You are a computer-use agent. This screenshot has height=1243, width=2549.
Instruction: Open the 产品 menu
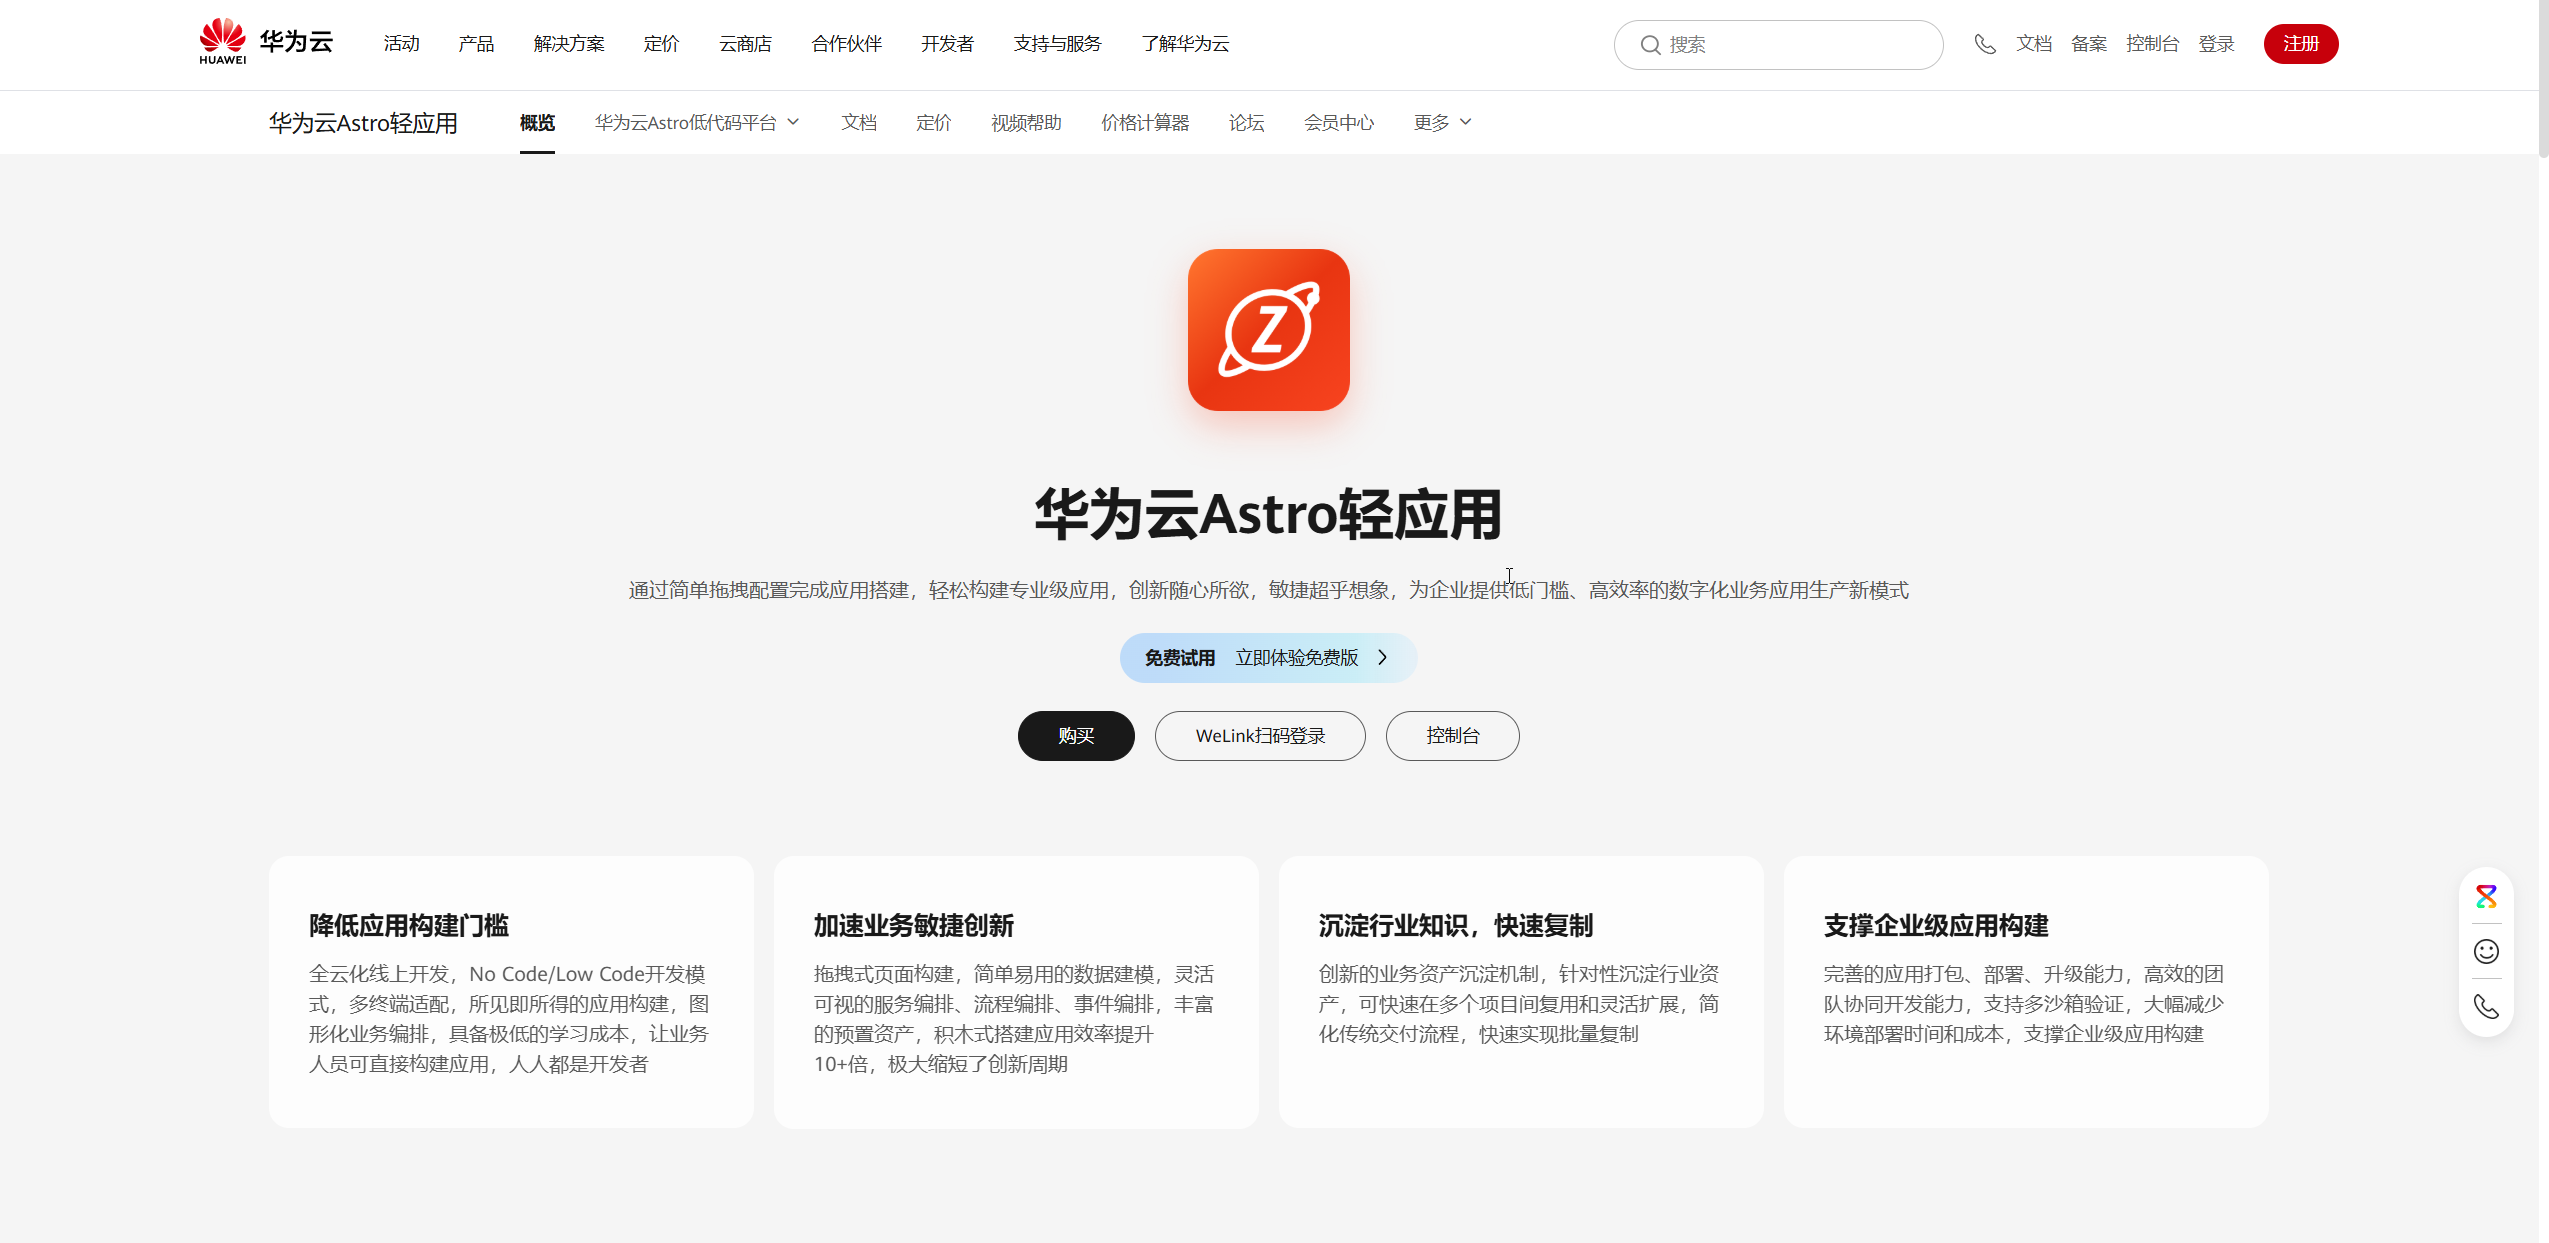coord(474,43)
